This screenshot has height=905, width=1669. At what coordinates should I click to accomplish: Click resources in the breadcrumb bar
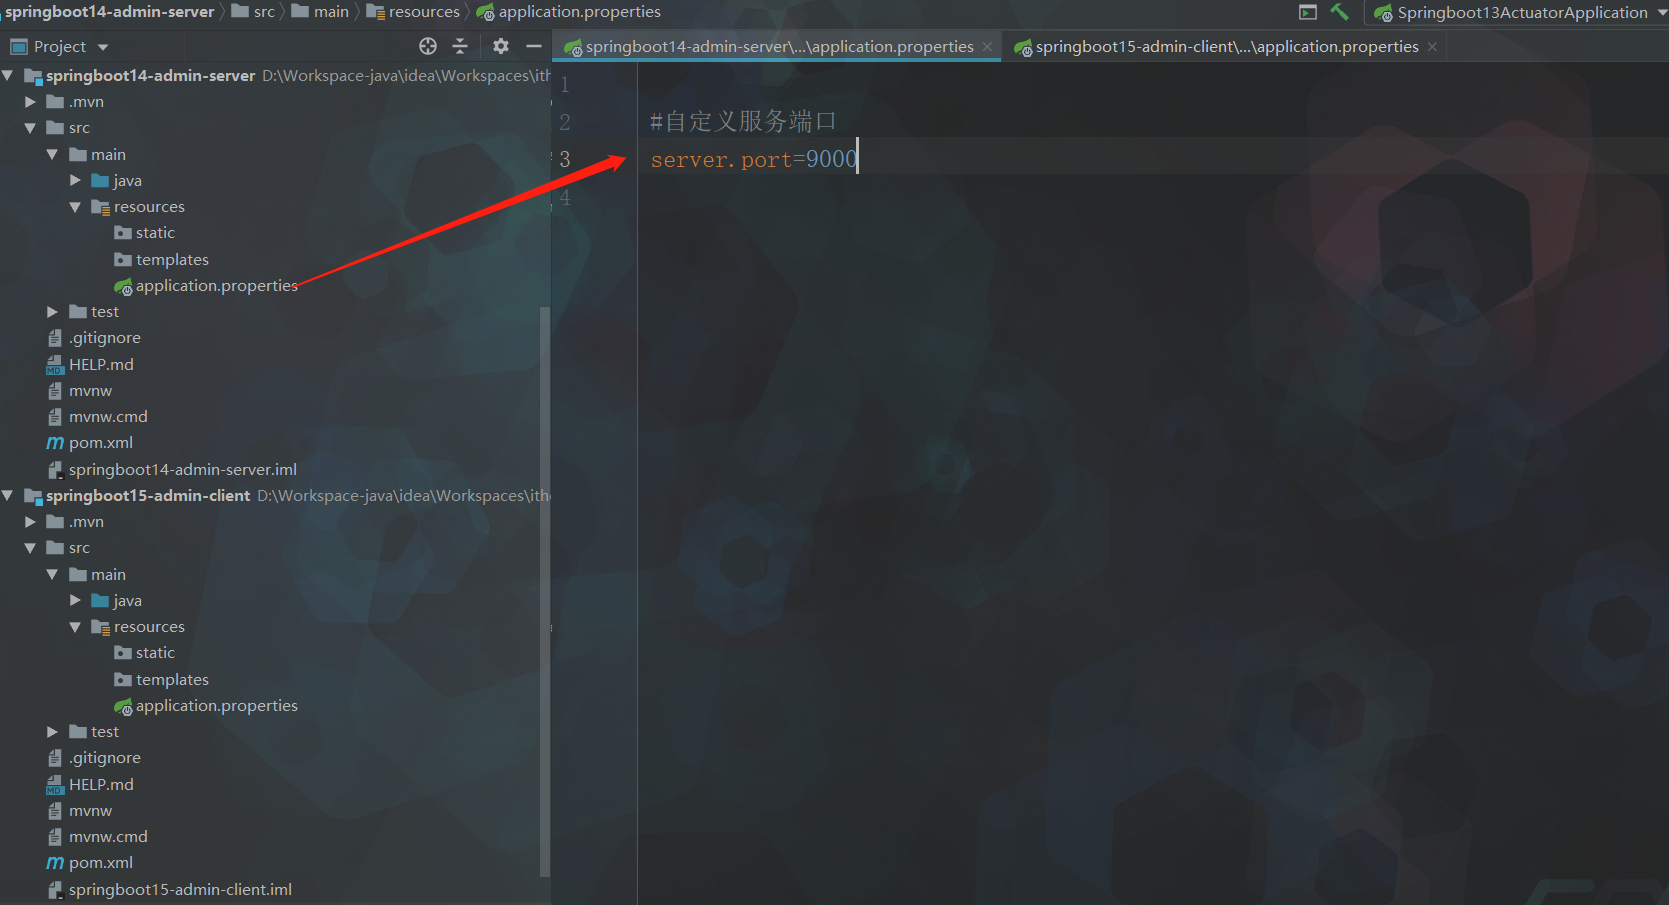[413, 12]
